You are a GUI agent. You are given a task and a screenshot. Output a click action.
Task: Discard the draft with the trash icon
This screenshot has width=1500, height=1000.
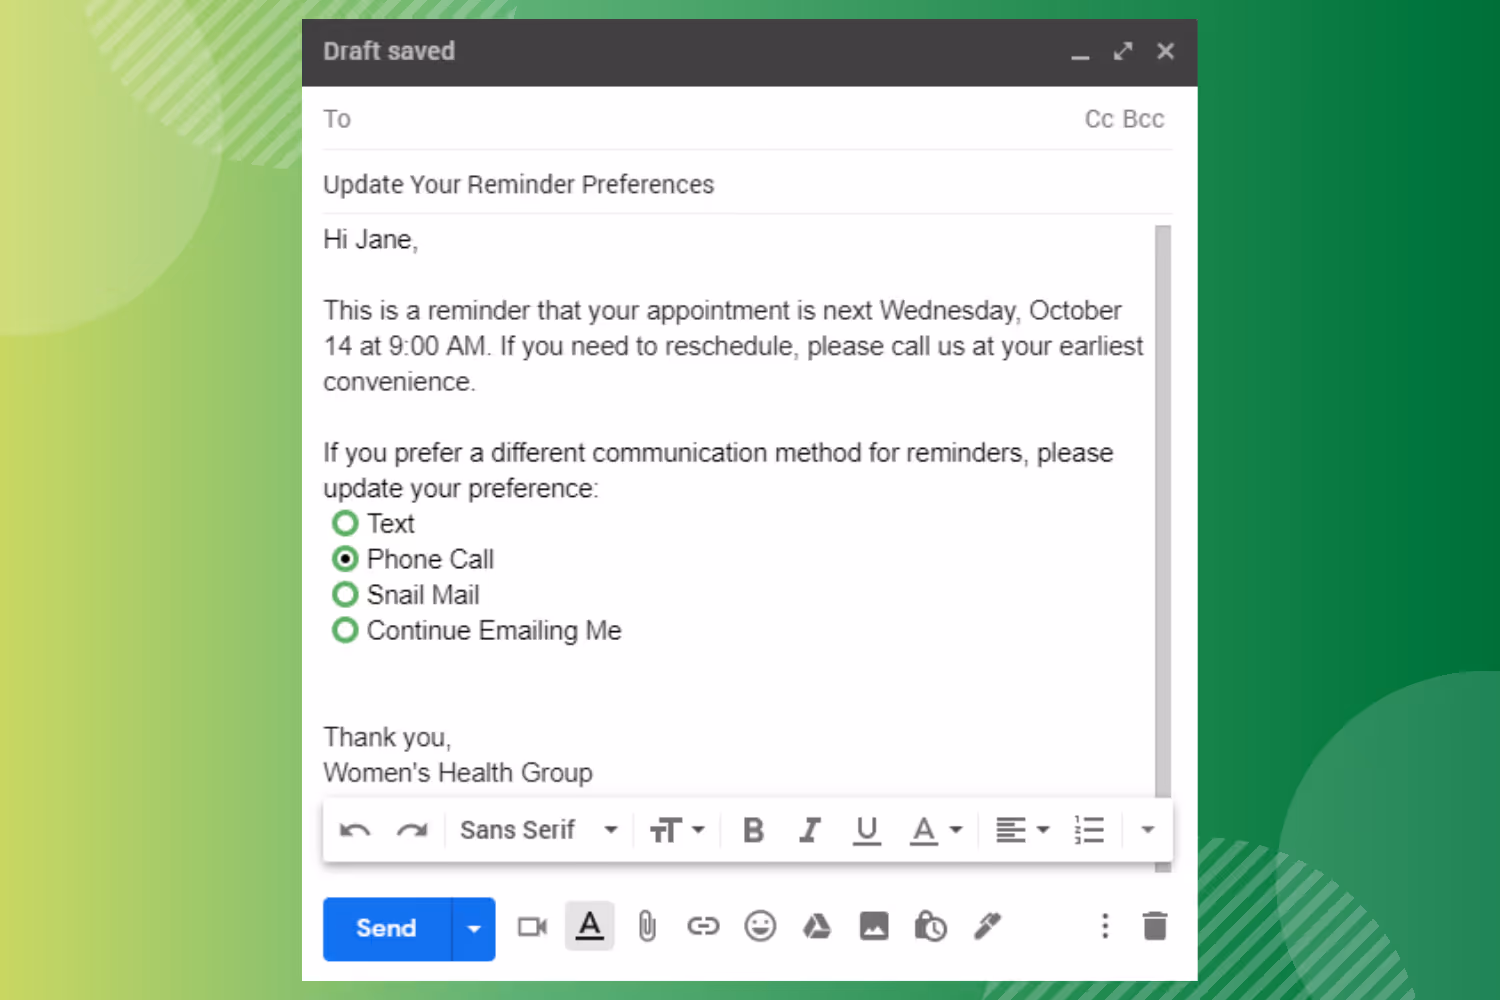pyautogui.click(x=1155, y=926)
